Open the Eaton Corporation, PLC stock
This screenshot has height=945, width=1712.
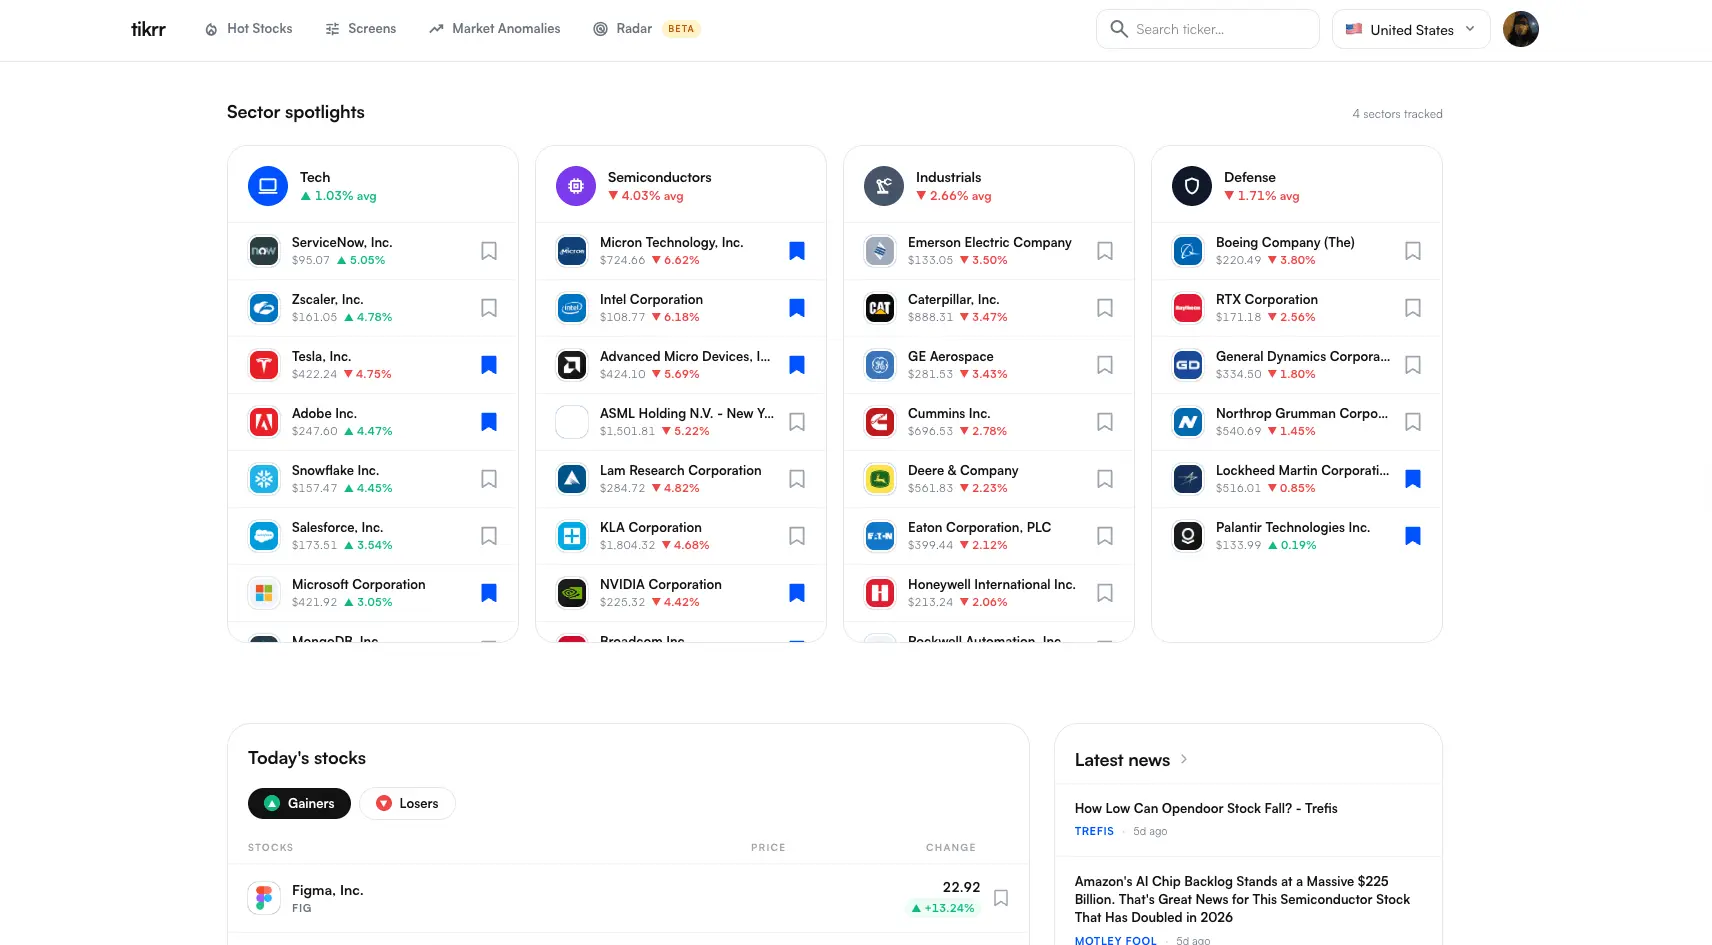[979, 527]
